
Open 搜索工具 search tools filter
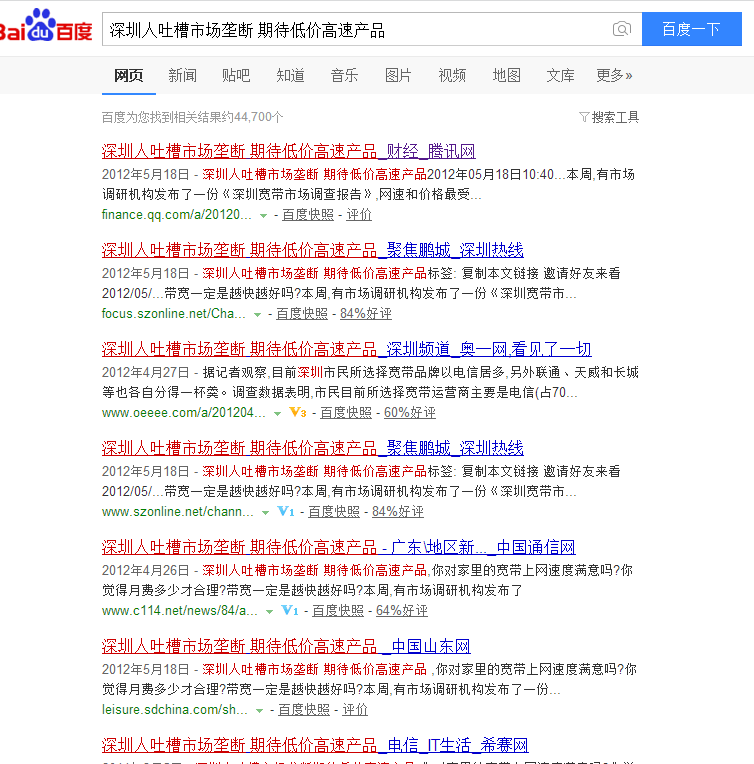[x=609, y=117]
